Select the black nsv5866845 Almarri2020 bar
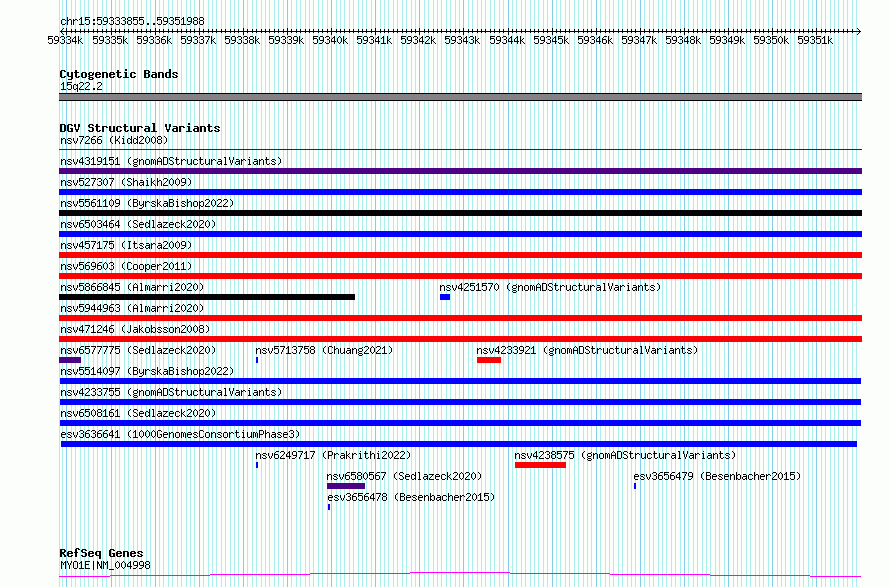The image size is (890, 587). [207, 297]
